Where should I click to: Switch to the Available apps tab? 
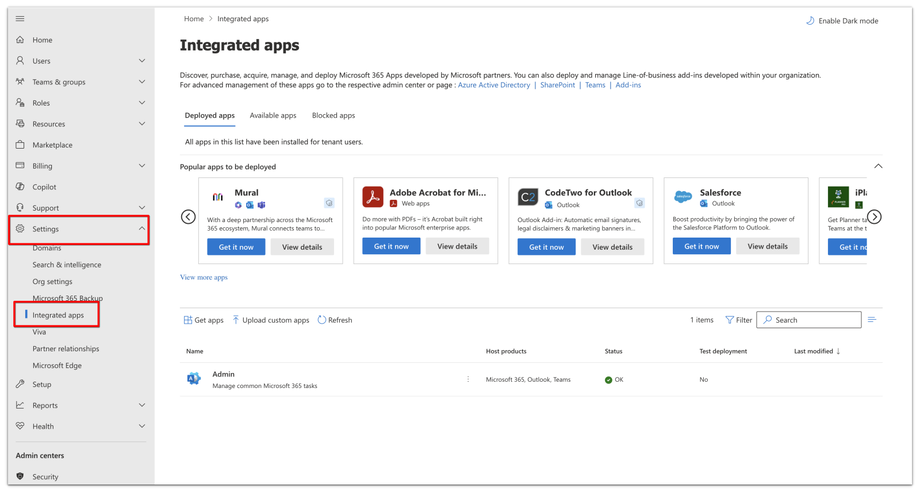[x=273, y=116]
